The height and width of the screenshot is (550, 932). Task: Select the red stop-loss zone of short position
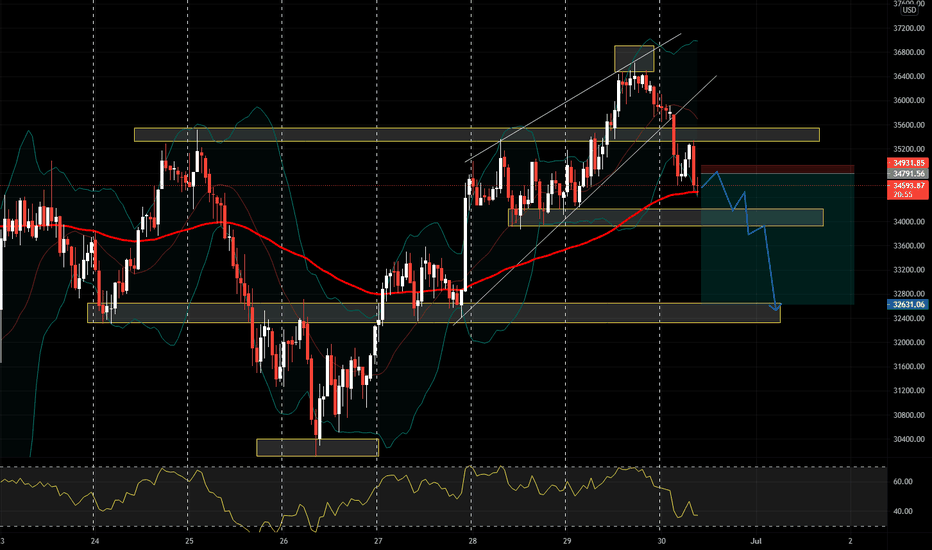pos(777,169)
